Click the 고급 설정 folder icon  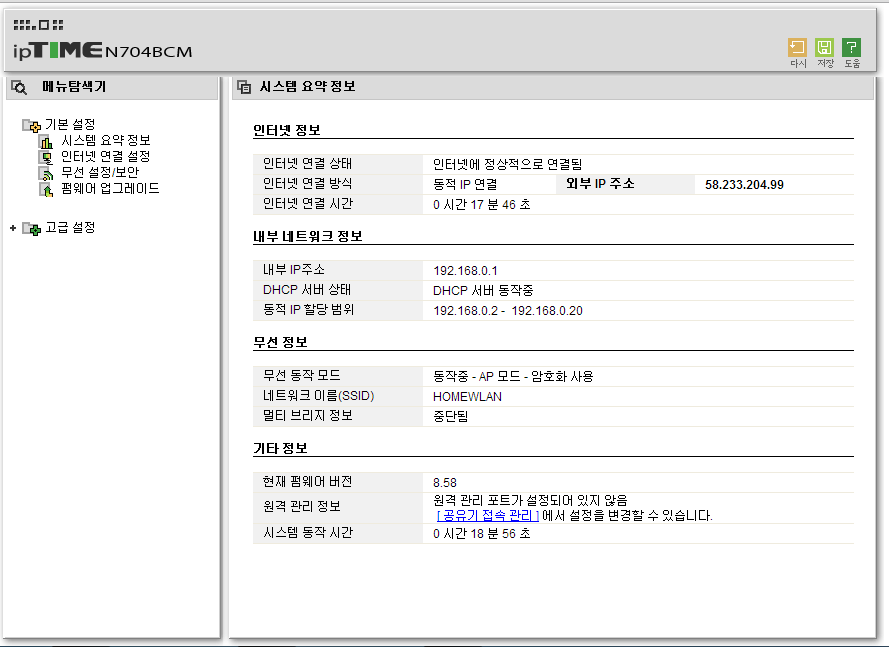click(31, 228)
